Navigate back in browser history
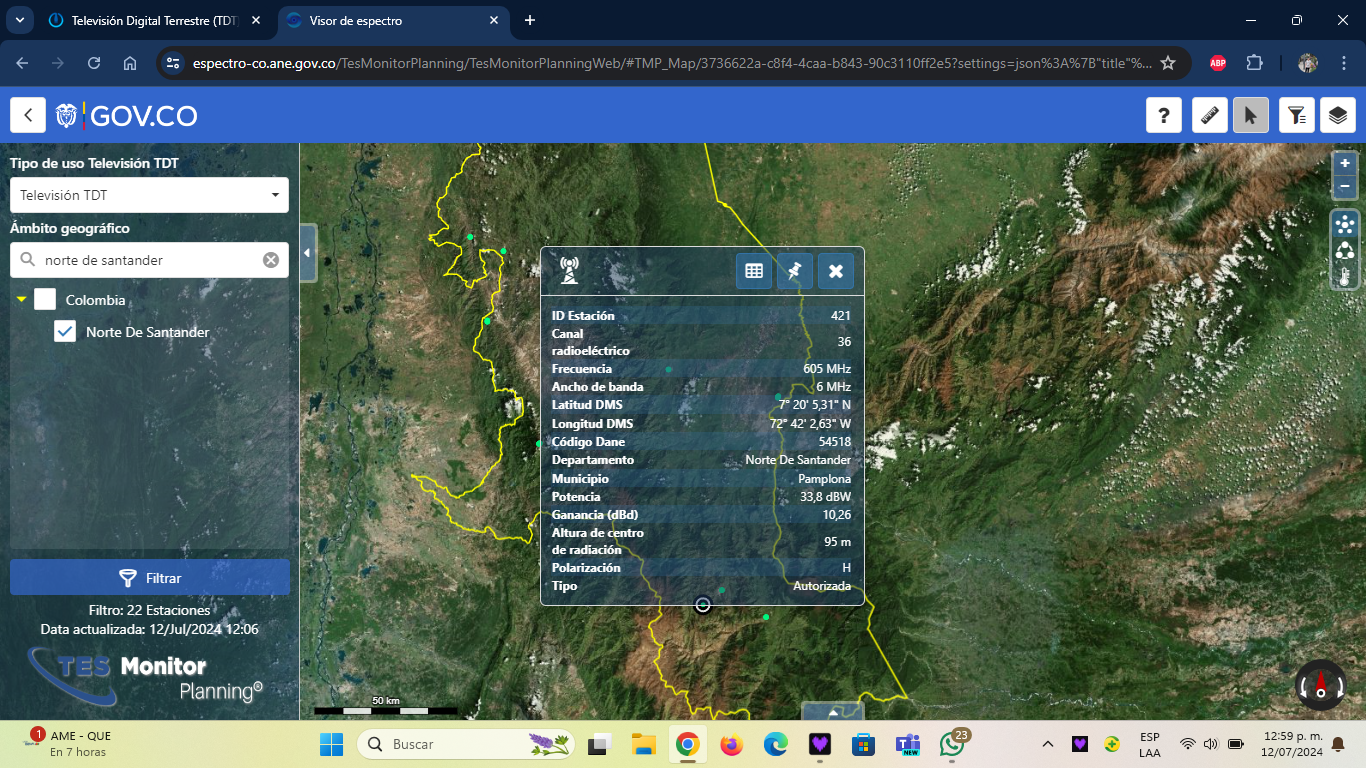Viewport: 1366px width, 768px height. coord(22,63)
